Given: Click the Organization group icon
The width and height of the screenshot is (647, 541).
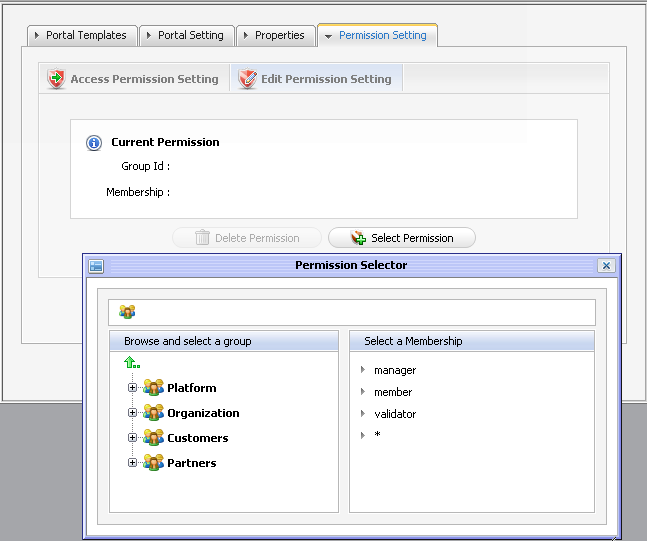Looking at the screenshot, I should click(x=153, y=413).
